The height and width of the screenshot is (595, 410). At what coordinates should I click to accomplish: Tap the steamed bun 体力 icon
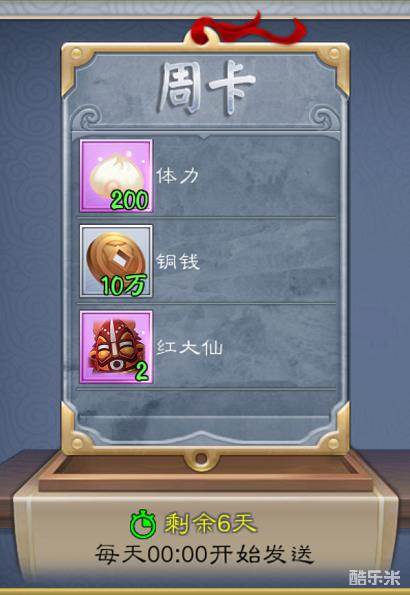point(116,176)
